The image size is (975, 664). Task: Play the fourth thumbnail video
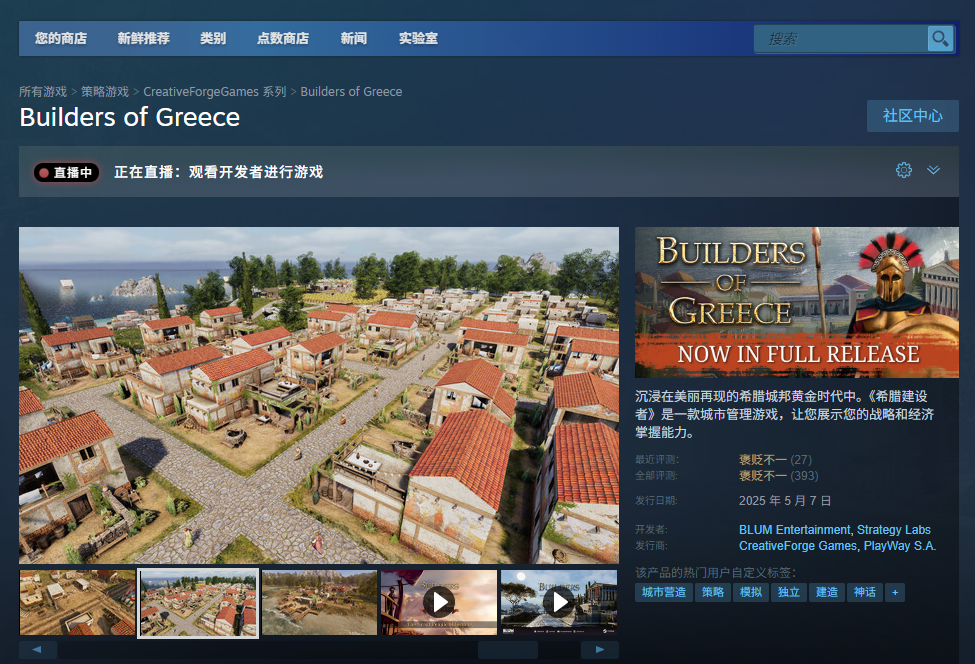coord(438,602)
